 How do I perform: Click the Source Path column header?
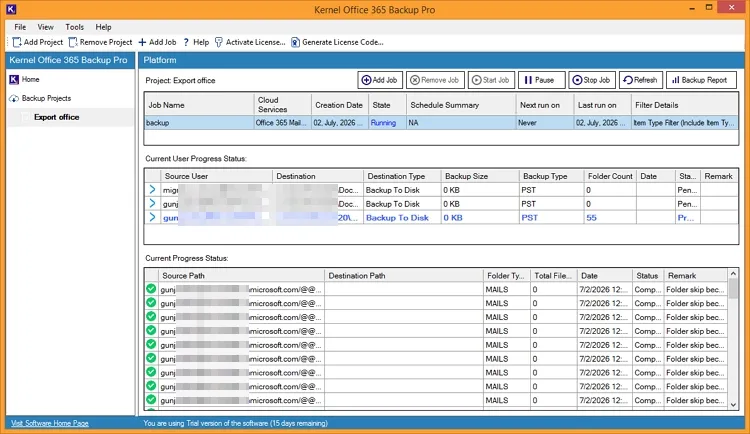click(x=241, y=276)
